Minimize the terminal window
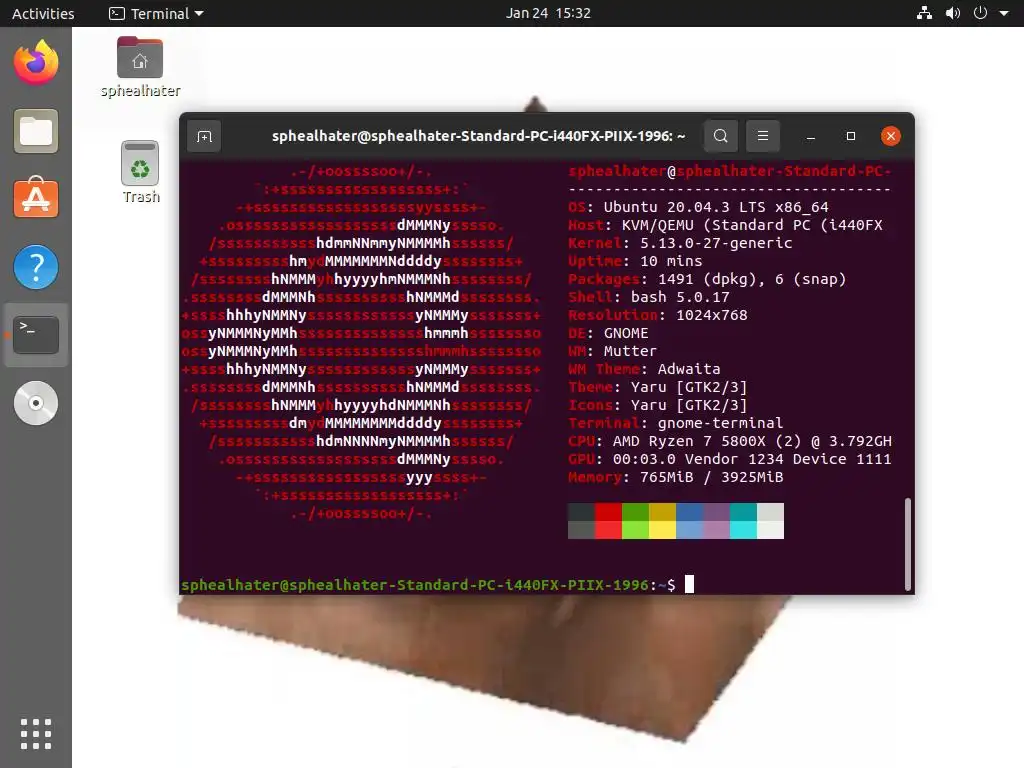 pyautogui.click(x=810, y=136)
